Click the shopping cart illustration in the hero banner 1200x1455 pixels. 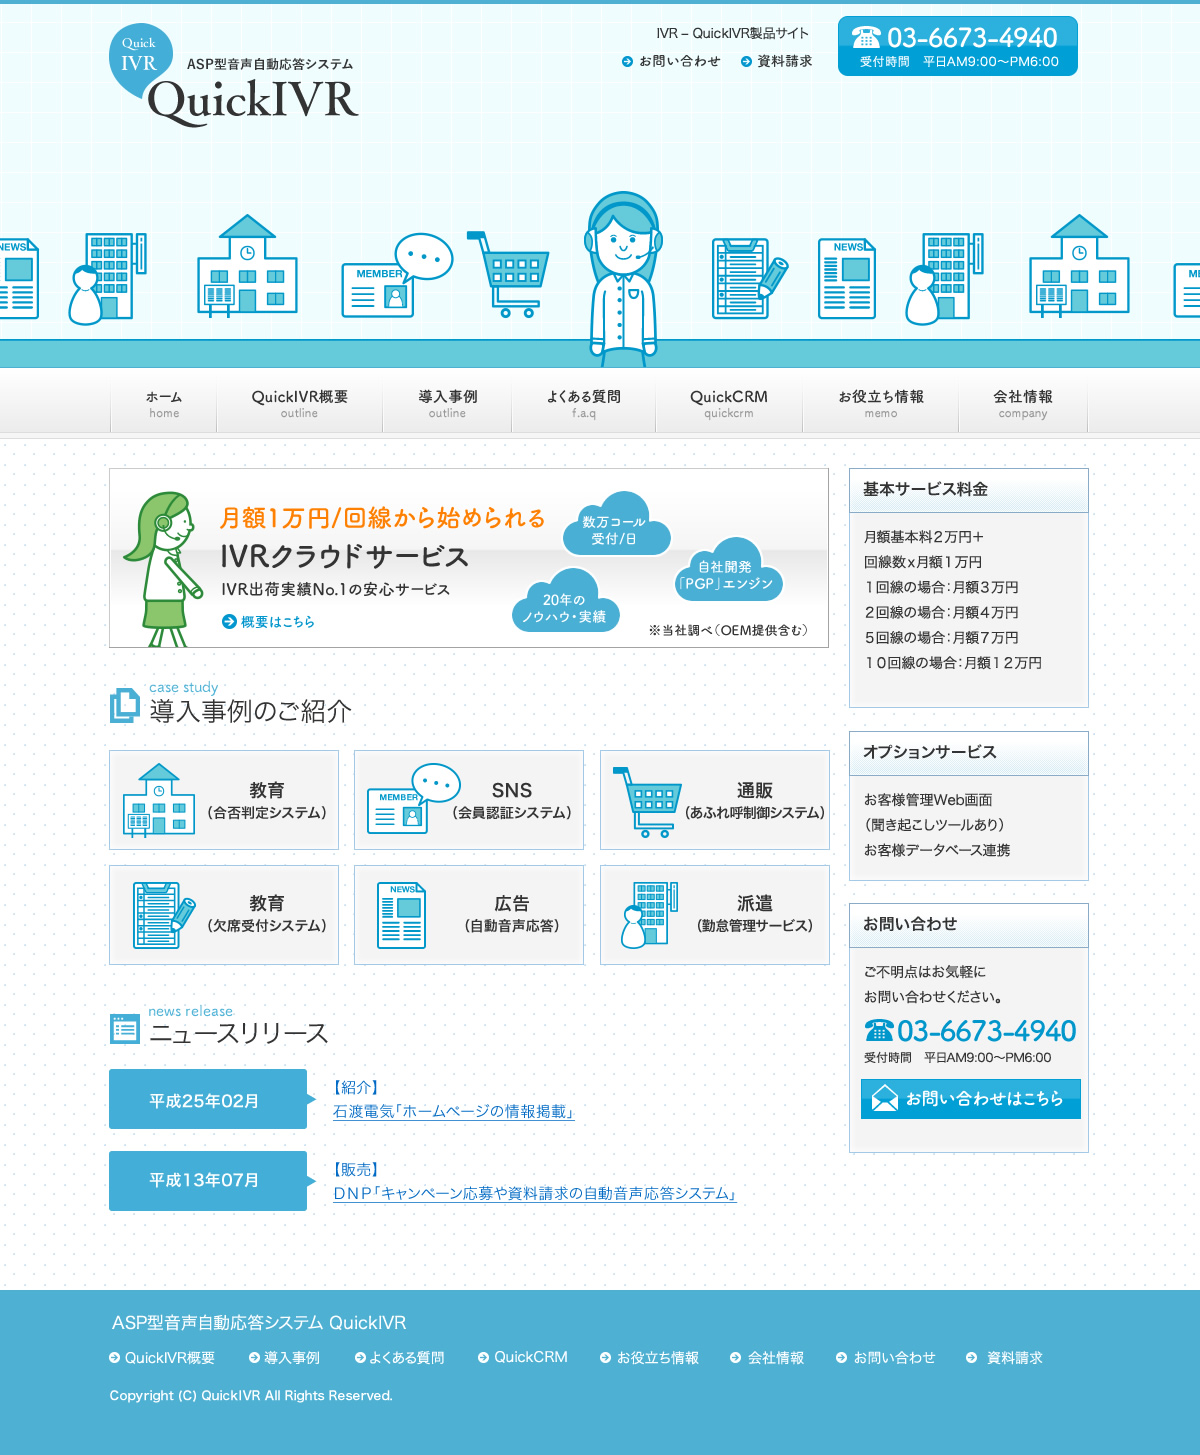(x=508, y=274)
